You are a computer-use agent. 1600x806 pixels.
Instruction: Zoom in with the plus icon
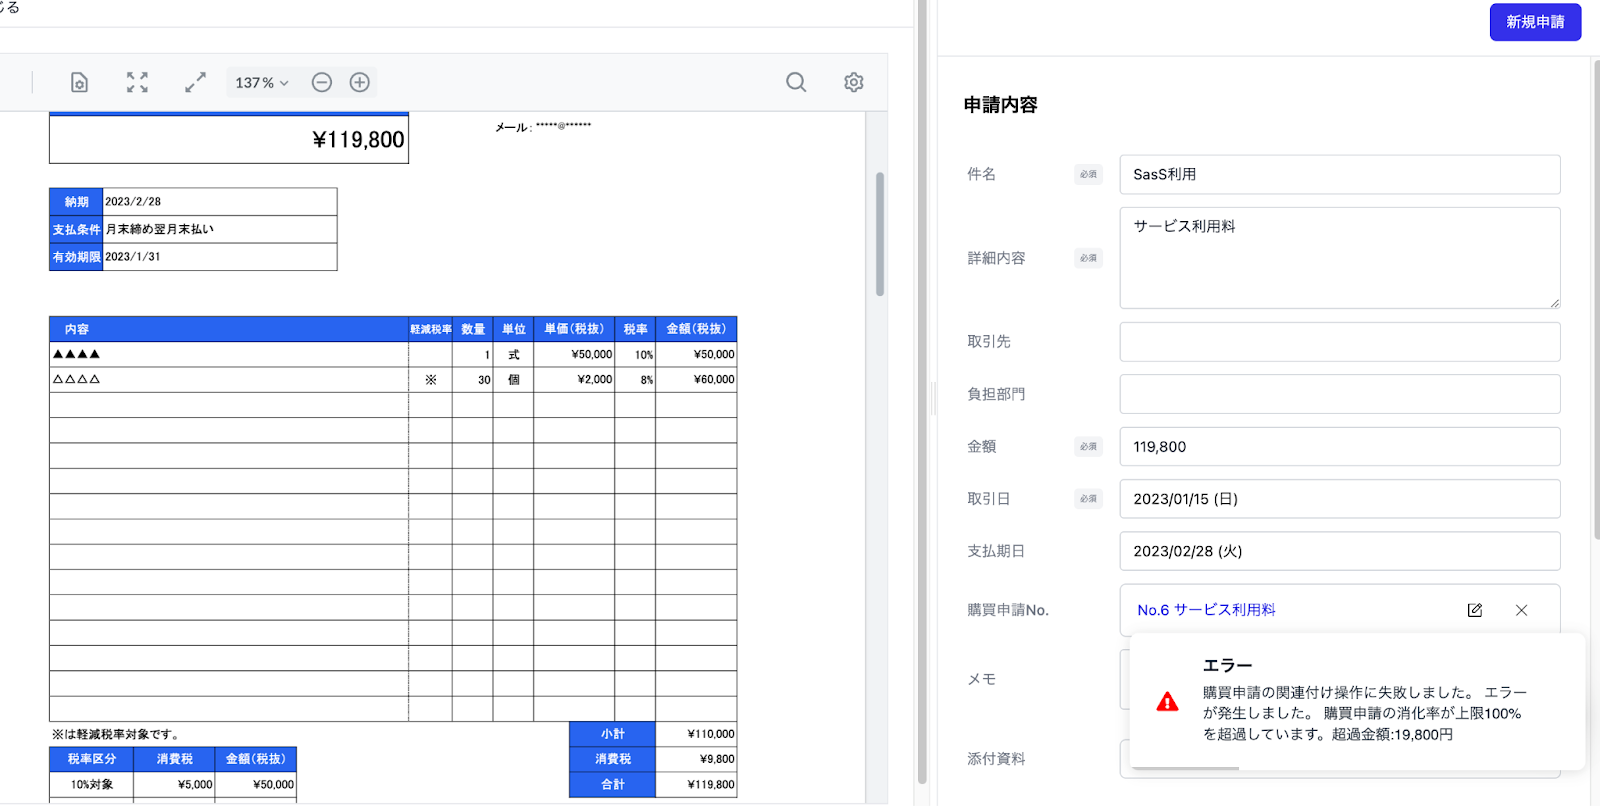click(360, 82)
